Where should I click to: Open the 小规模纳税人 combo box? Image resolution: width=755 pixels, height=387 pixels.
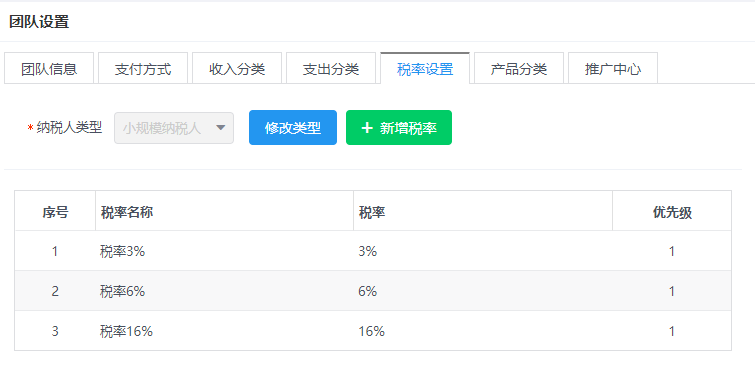[x=174, y=128]
